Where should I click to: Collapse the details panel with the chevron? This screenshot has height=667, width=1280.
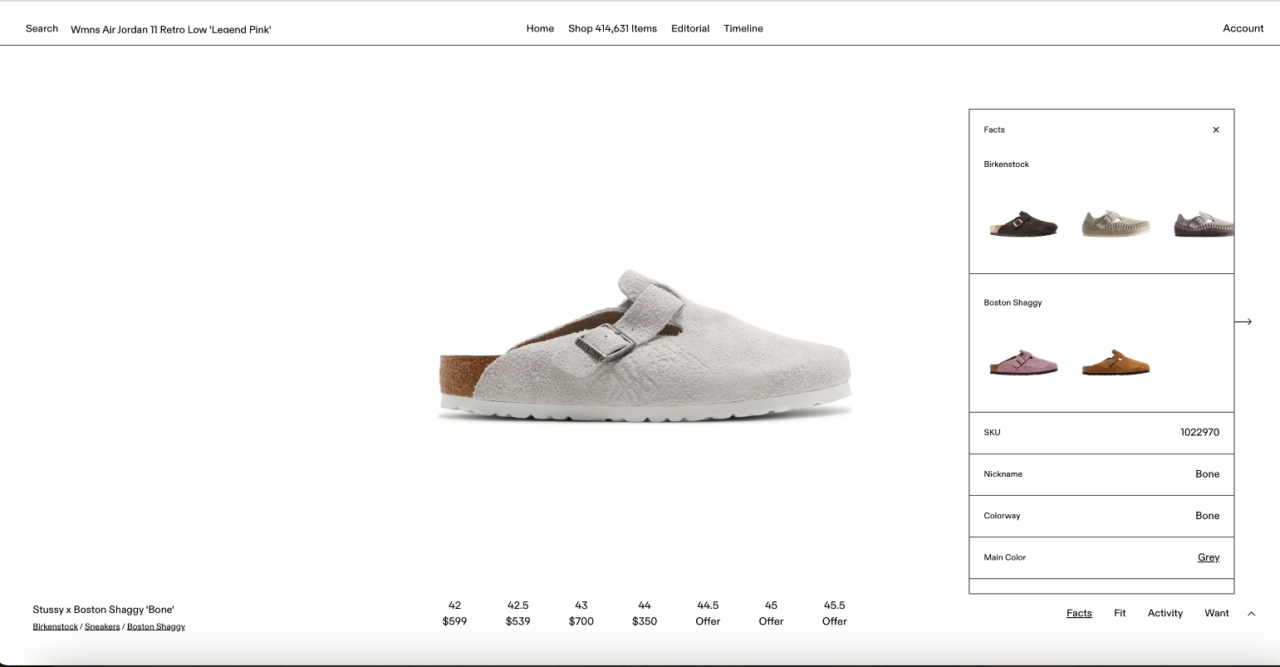1251,614
